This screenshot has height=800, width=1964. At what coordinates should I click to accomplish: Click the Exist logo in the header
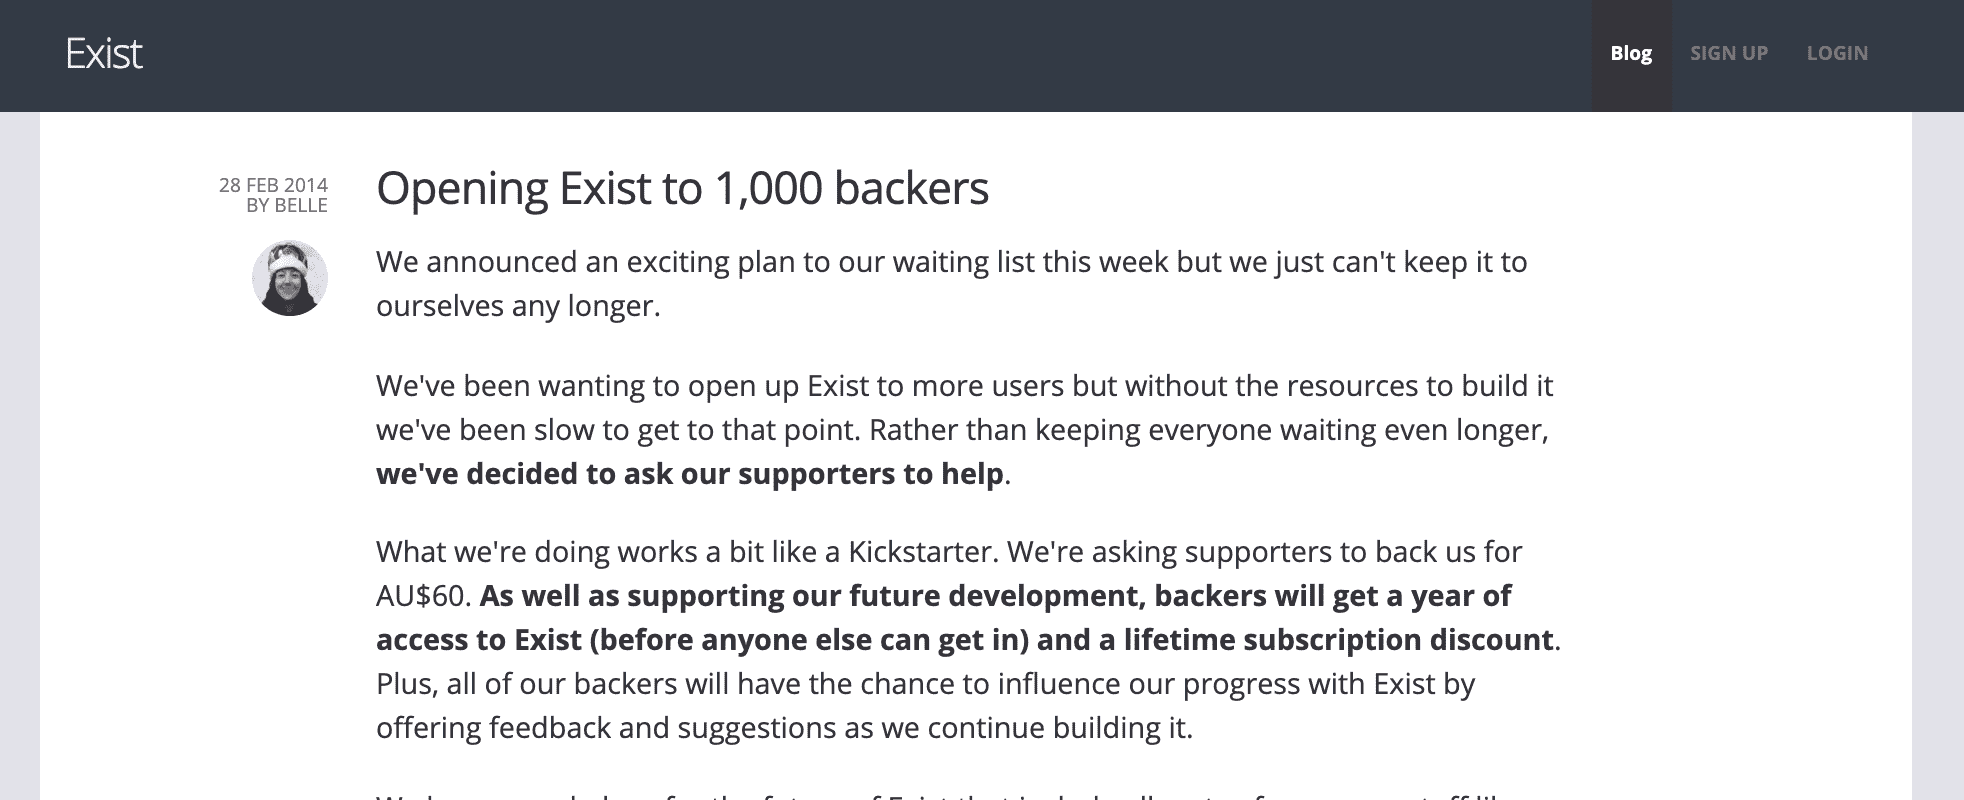click(x=104, y=54)
